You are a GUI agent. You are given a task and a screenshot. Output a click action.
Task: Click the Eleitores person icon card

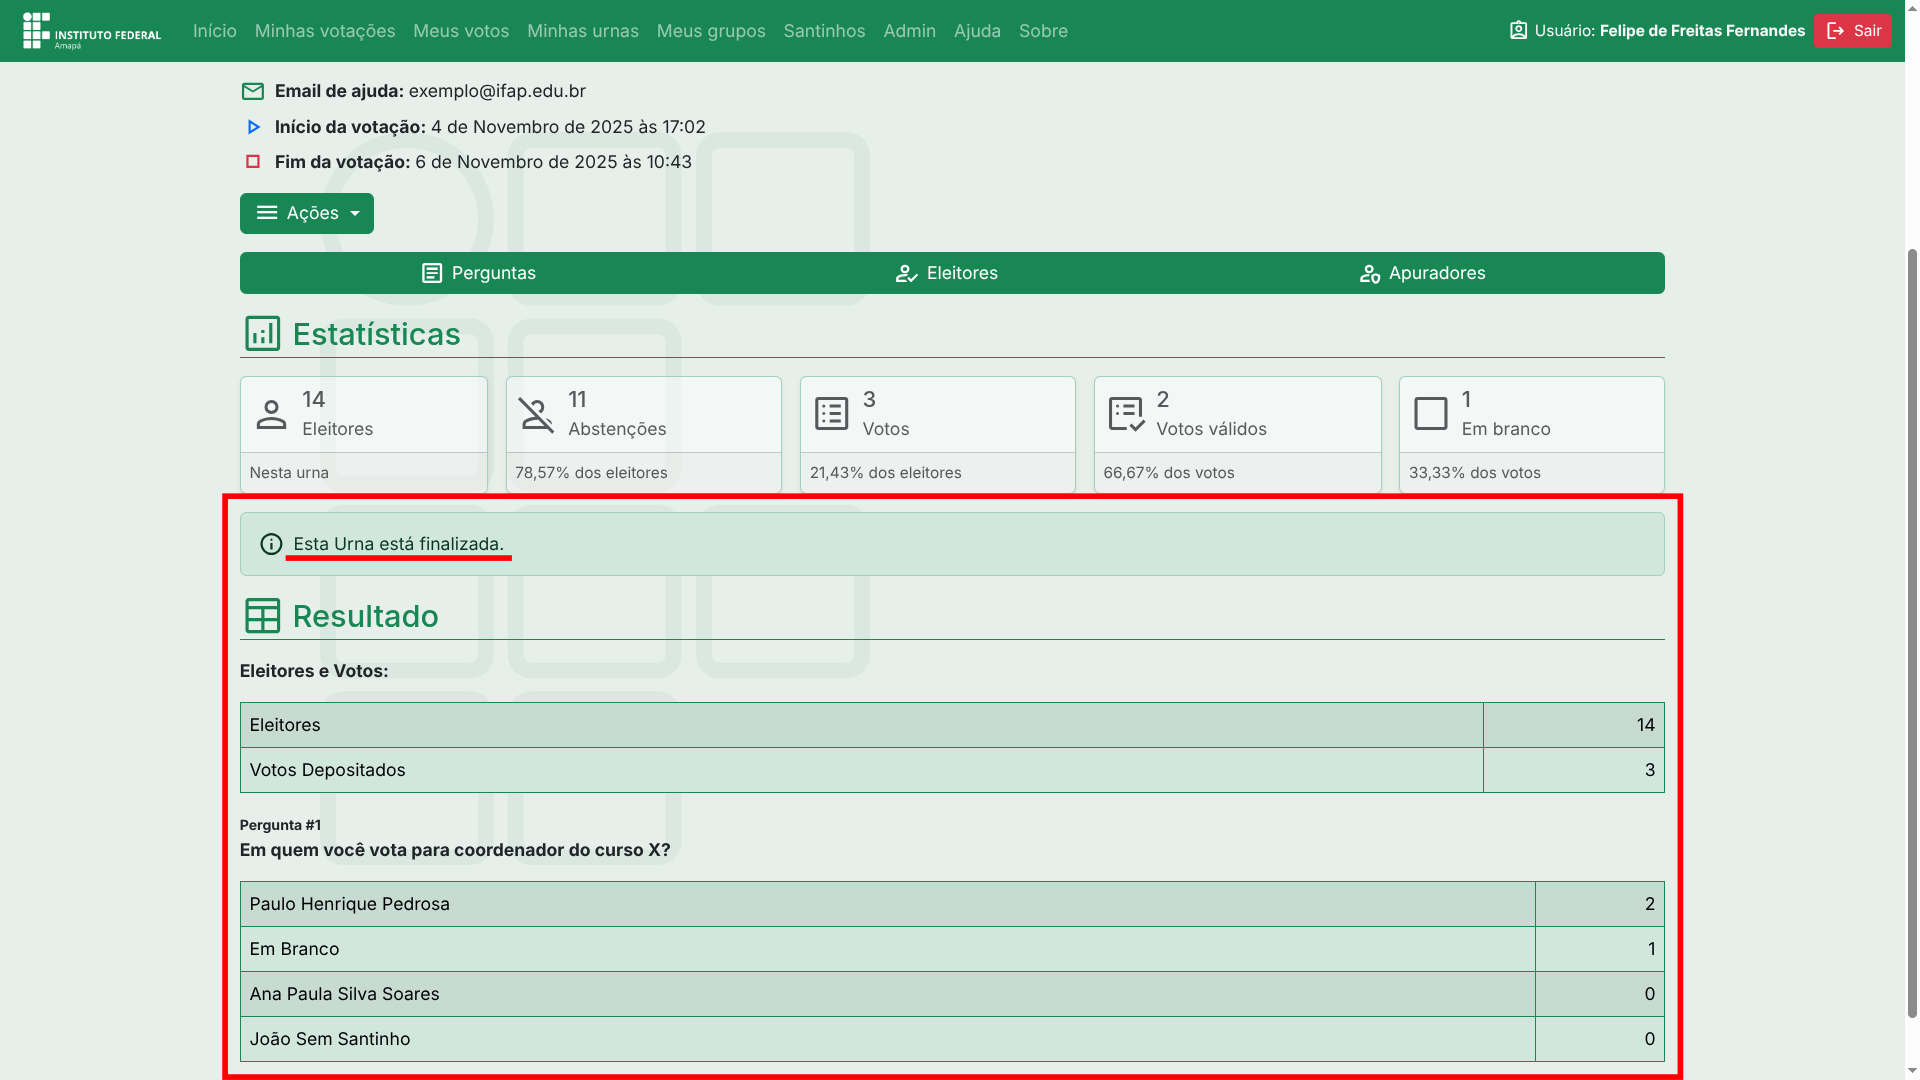(x=271, y=414)
